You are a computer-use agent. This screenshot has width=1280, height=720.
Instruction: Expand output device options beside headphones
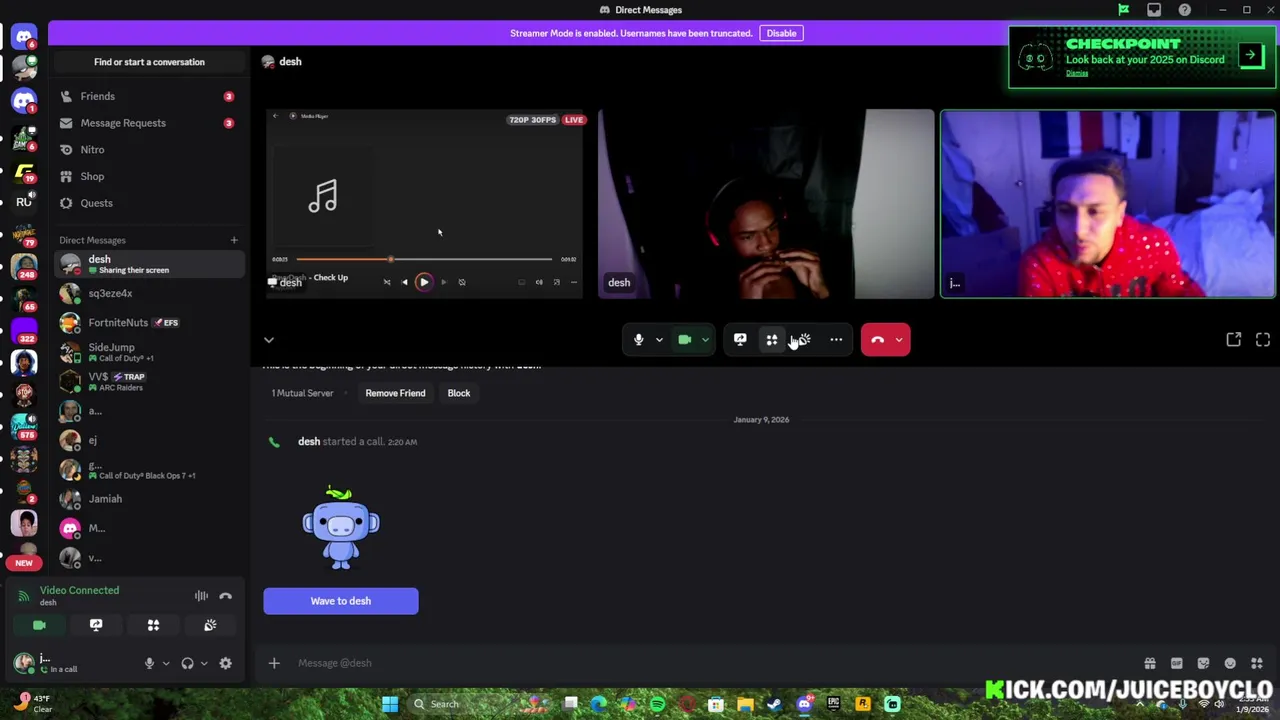coord(204,663)
